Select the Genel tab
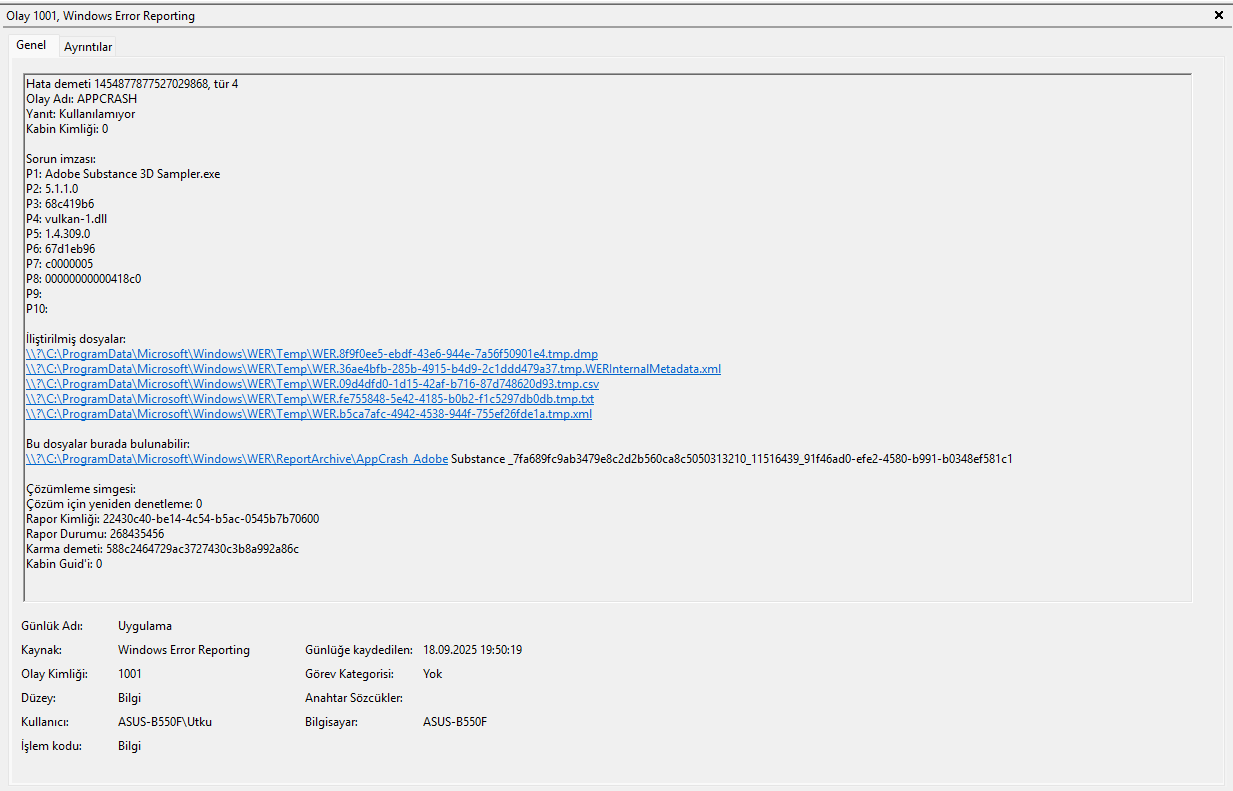Viewport: 1233px width, 791px height. pyautogui.click(x=31, y=46)
